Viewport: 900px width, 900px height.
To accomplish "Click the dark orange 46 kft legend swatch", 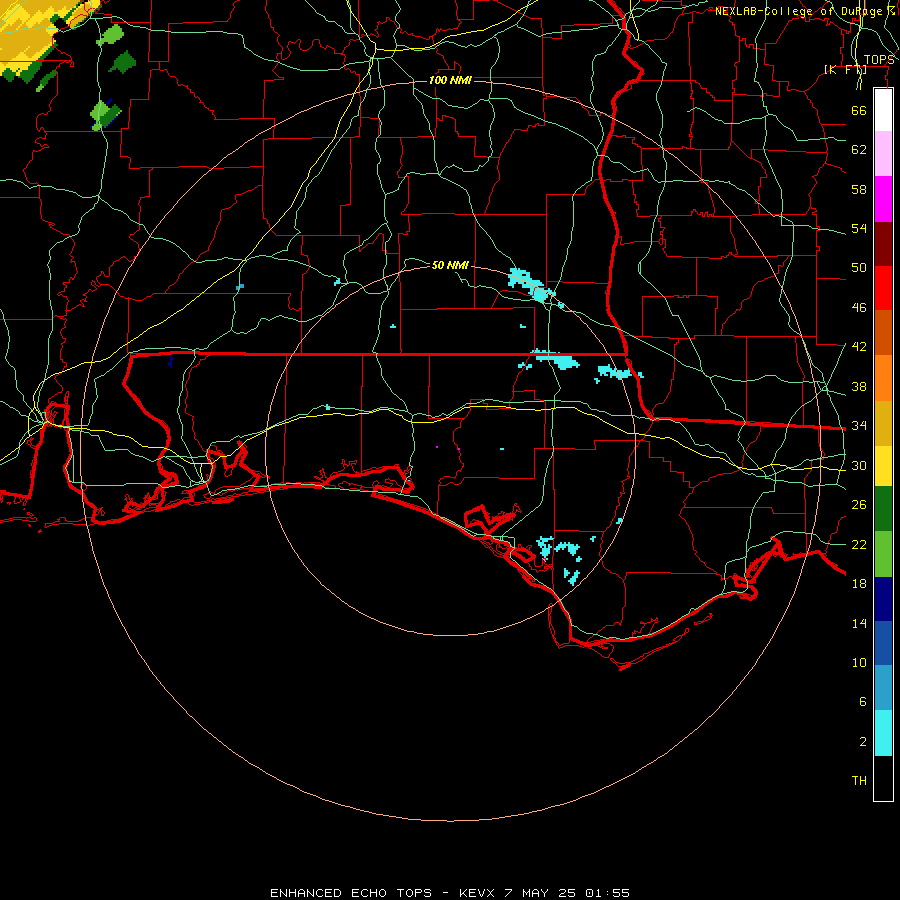I will pyautogui.click(x=883, y=332).
